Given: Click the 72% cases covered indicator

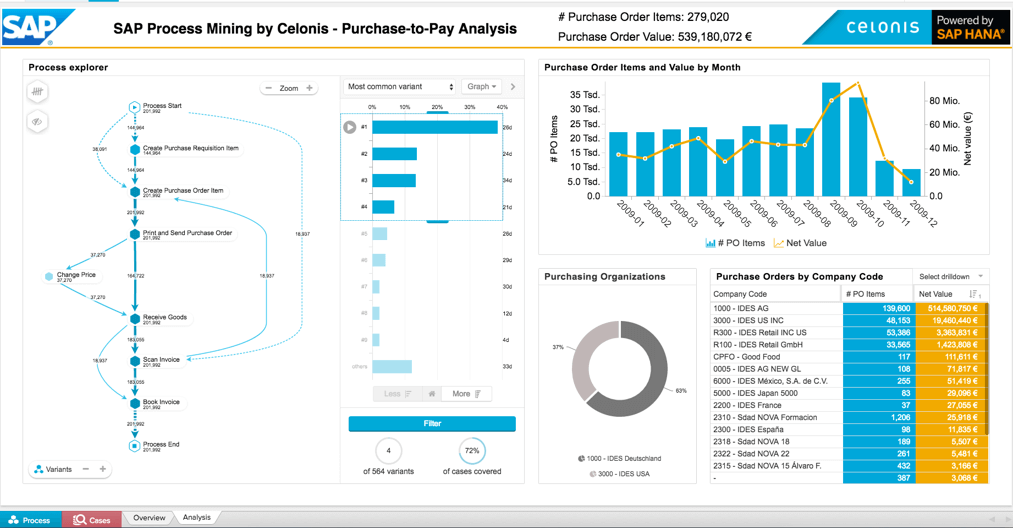Looking at the screenshot, I should click(472, 450).
